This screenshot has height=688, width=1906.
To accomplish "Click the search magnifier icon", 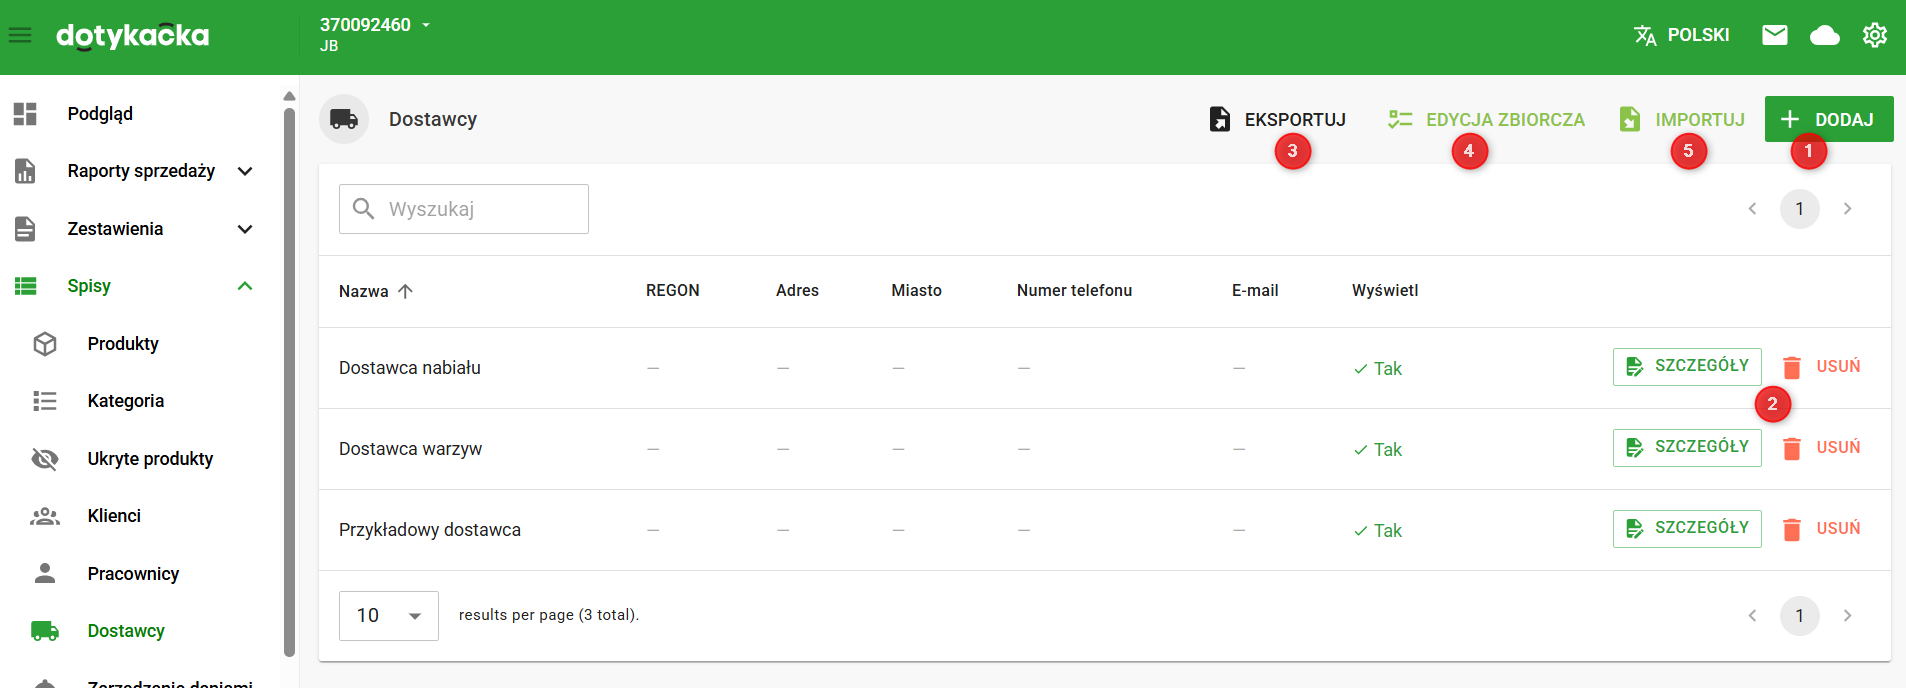I will click(364, 209).
